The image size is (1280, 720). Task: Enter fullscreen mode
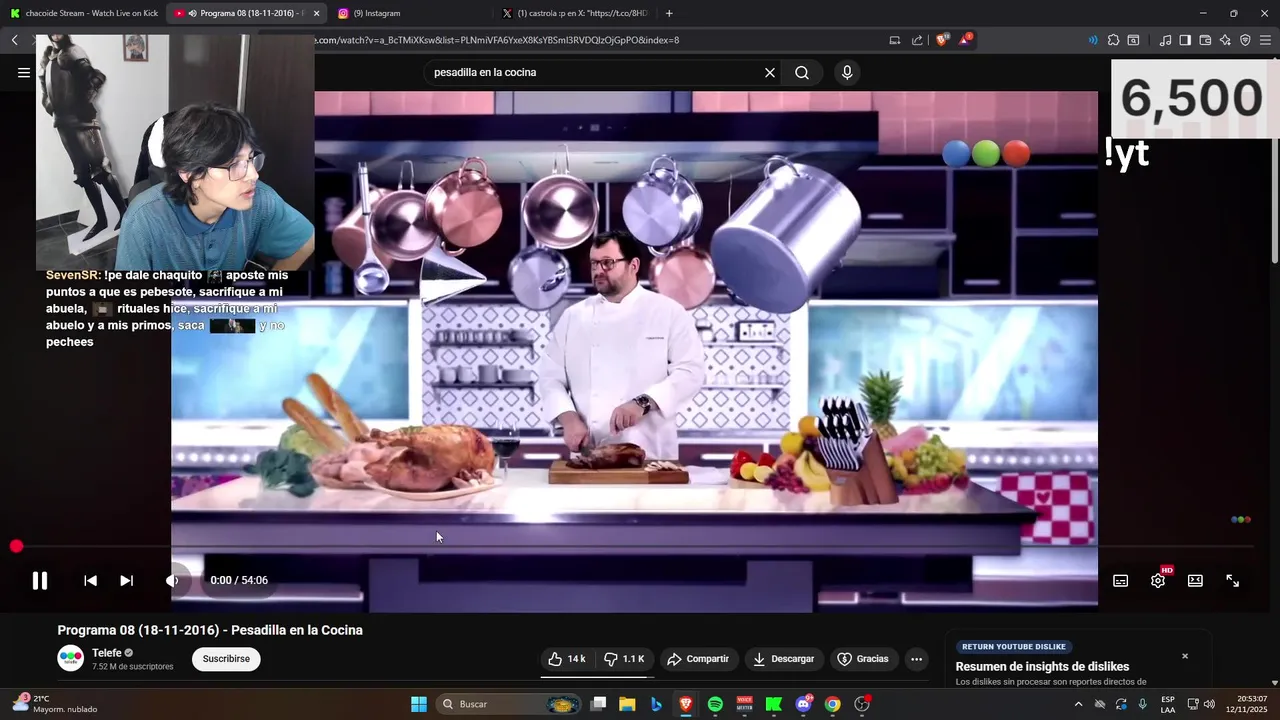[x=1233, y=580]
